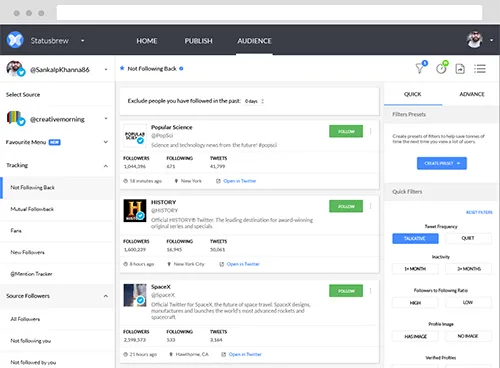500x368 pixels.
Task: Open HISTORY in Twitter link
Action: (243, 264)
